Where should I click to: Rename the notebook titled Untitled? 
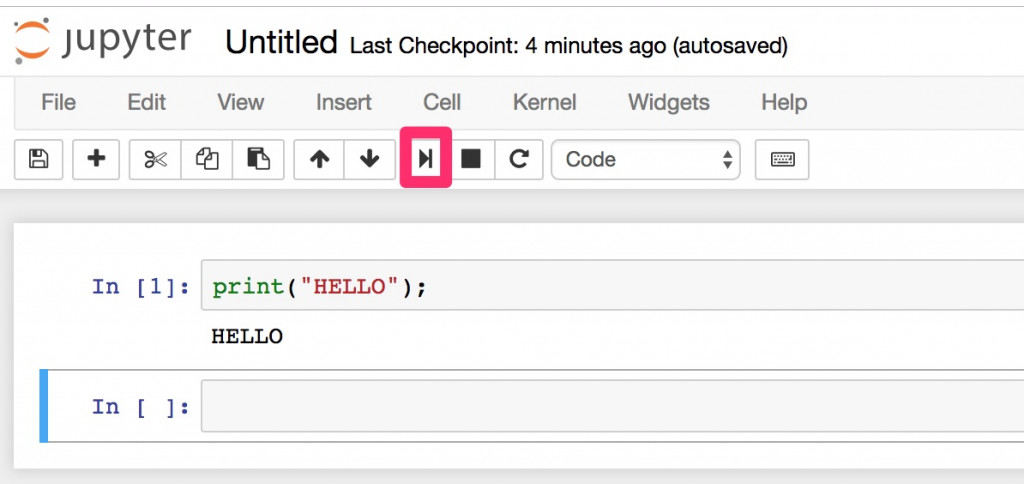click(281, 42)
